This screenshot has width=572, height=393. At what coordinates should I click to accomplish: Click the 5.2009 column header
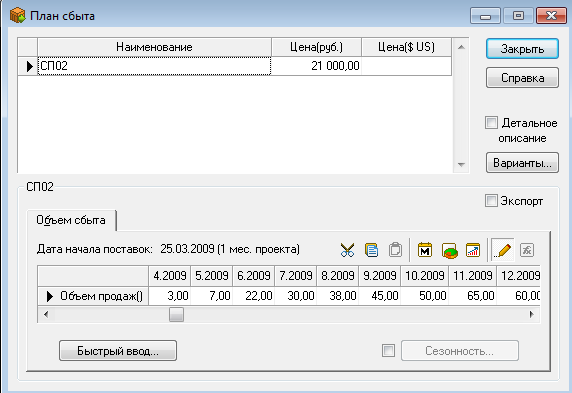click(212, 276)
